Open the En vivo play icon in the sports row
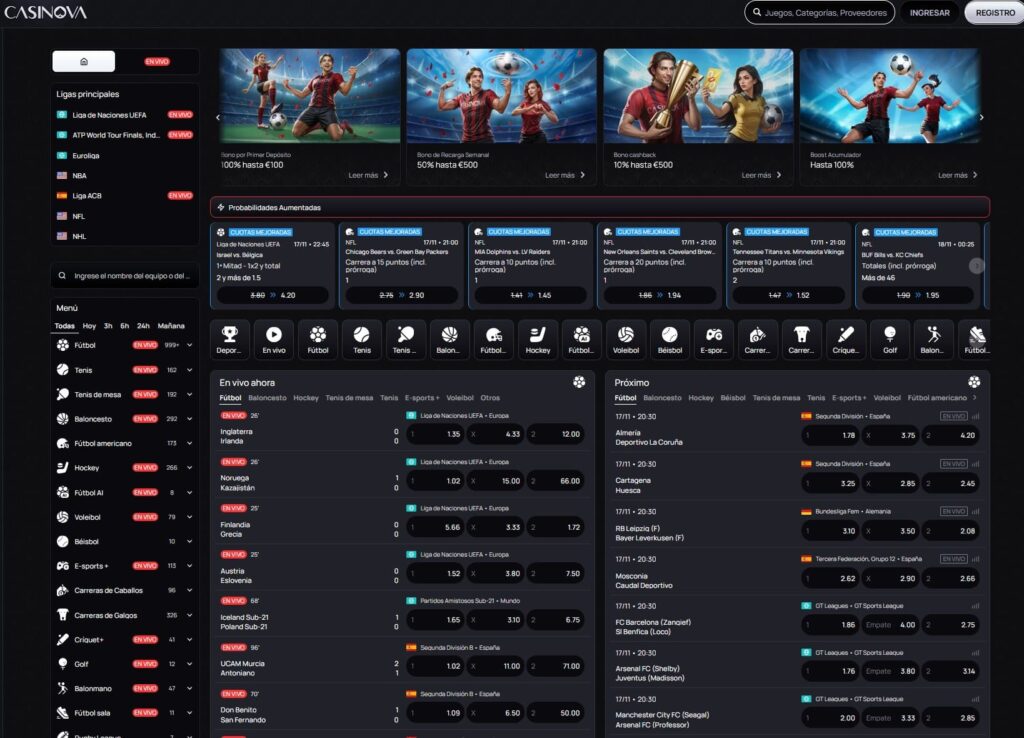Viewport: 1024px width, 738px height. click(273, 339)
